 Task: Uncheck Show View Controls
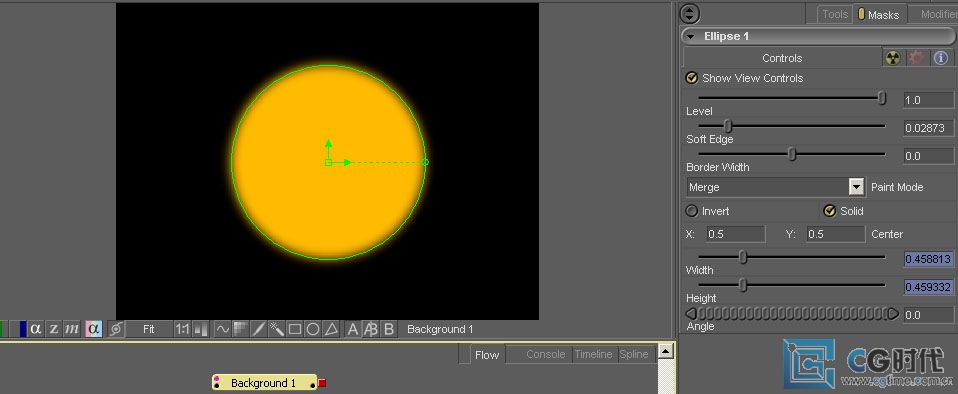[692, 78]
